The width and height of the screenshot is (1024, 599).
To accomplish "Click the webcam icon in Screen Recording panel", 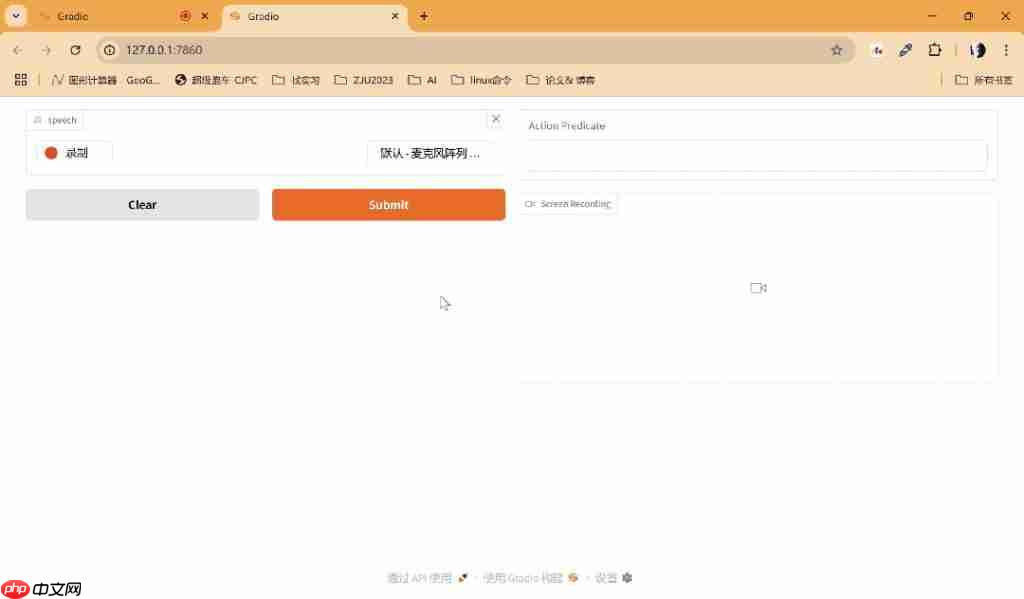I will (757, 288).
